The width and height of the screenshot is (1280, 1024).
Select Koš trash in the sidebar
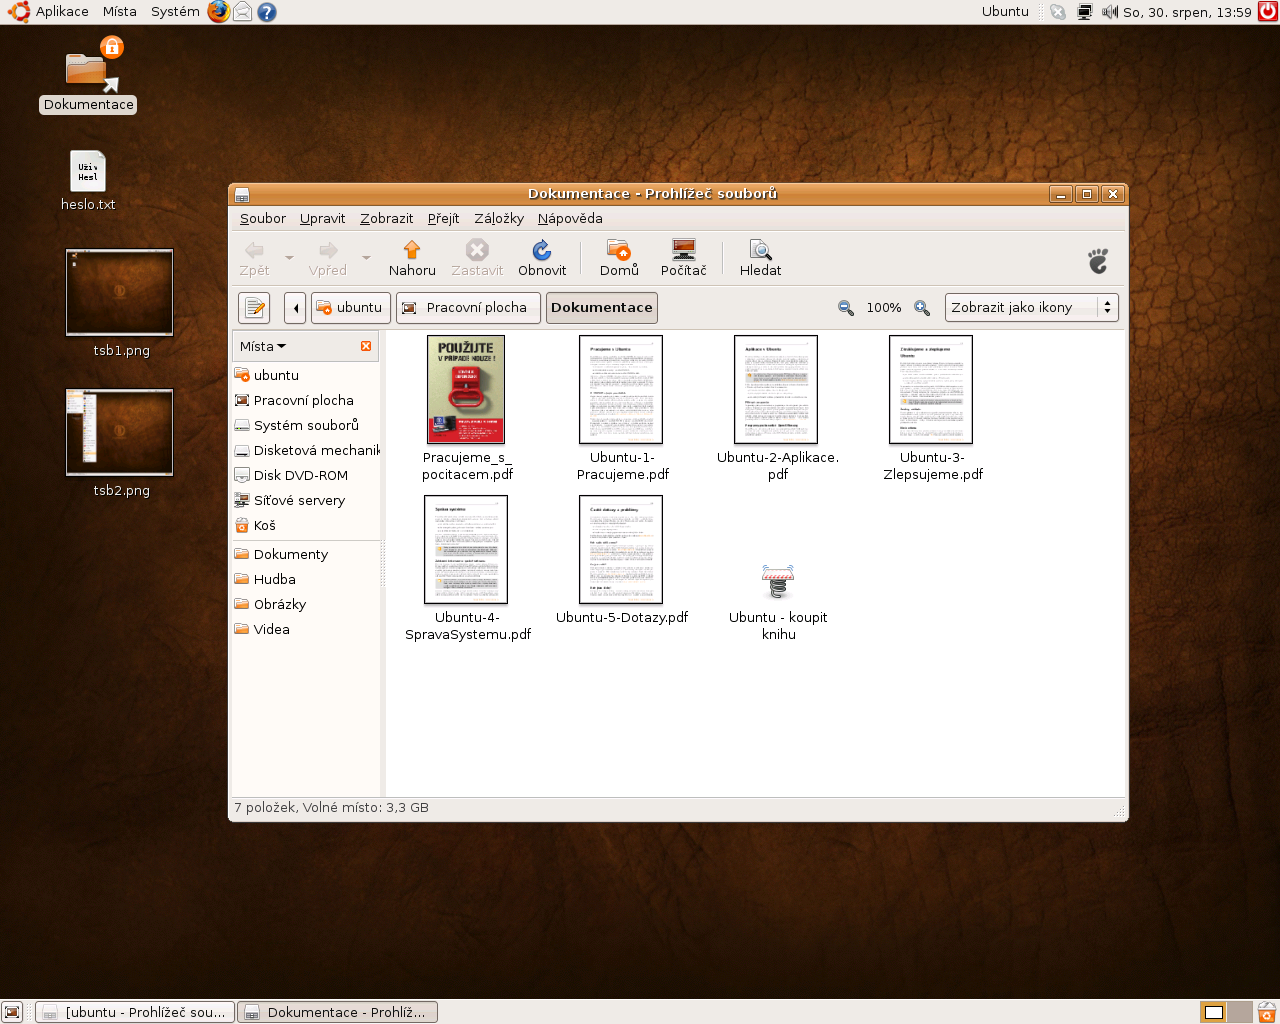(x=306, y=525)
